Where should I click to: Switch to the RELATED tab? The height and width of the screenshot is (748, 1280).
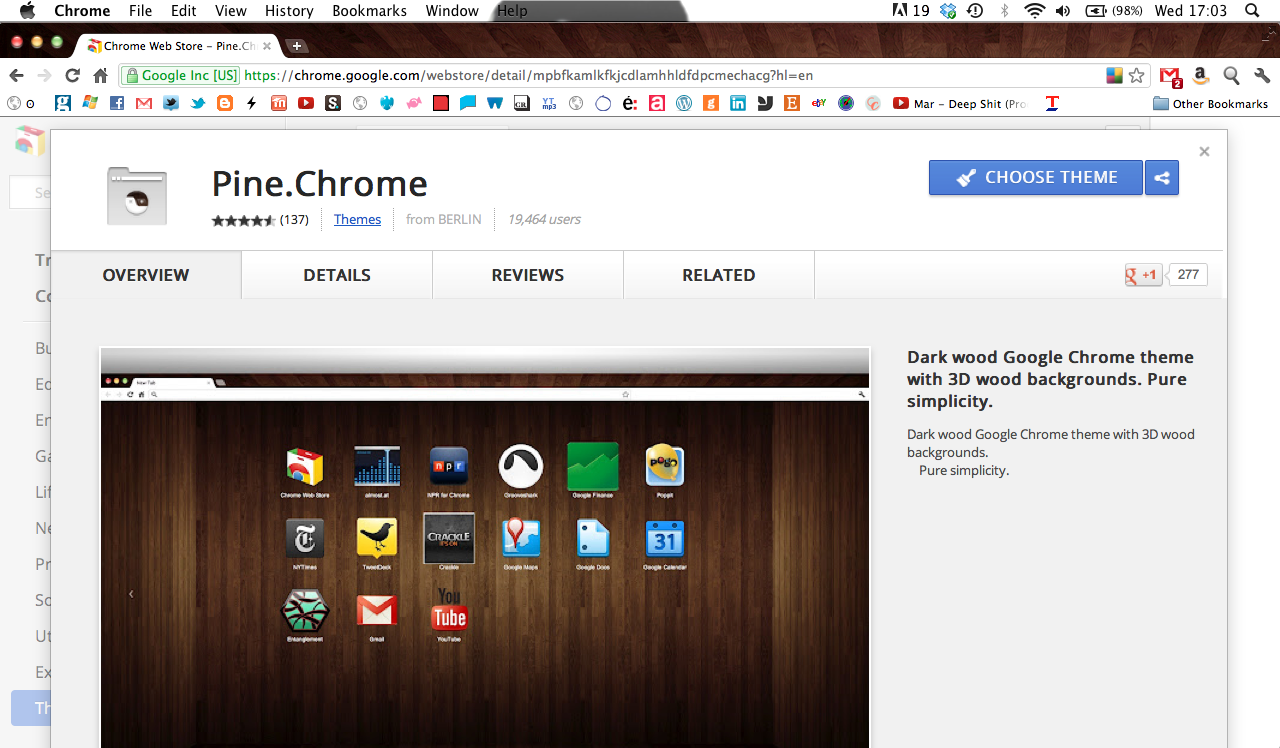[x=719, y=275]
